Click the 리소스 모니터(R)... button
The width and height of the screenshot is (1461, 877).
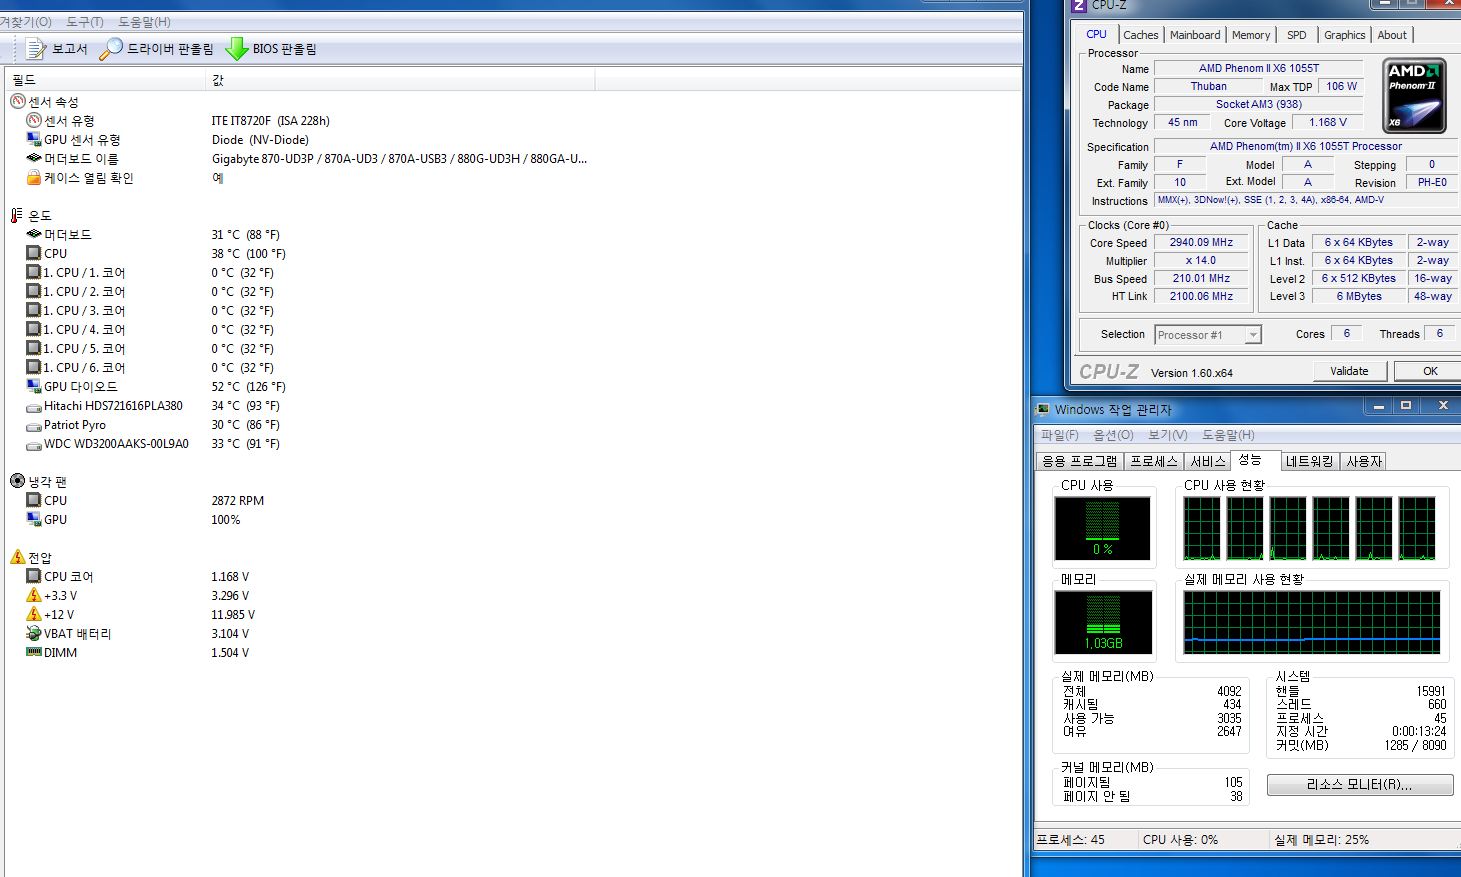coord(1360,785)
